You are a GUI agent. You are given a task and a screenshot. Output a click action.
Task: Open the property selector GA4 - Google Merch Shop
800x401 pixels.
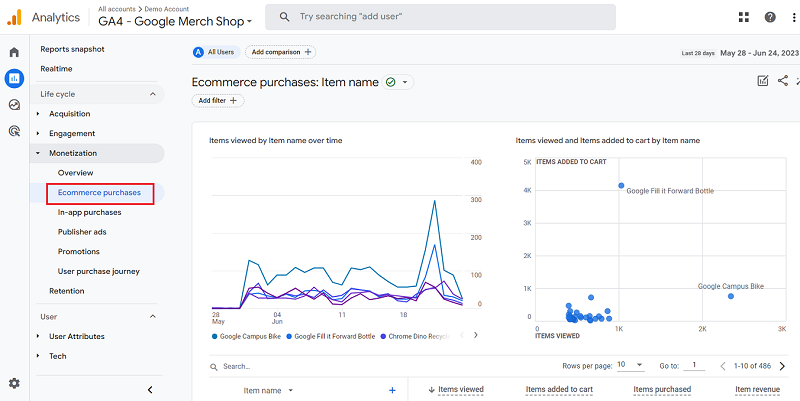[x=176, y=21]
